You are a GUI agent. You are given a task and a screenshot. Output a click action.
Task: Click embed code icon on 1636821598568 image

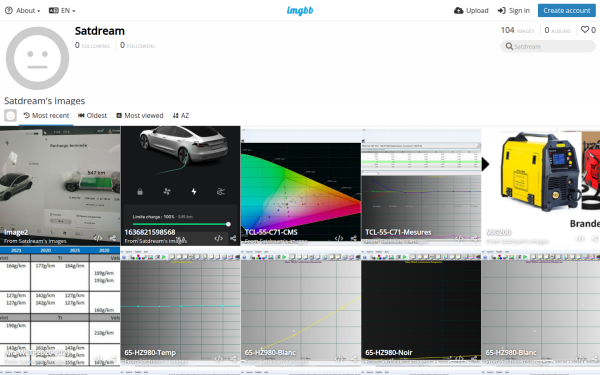[218, 238]
